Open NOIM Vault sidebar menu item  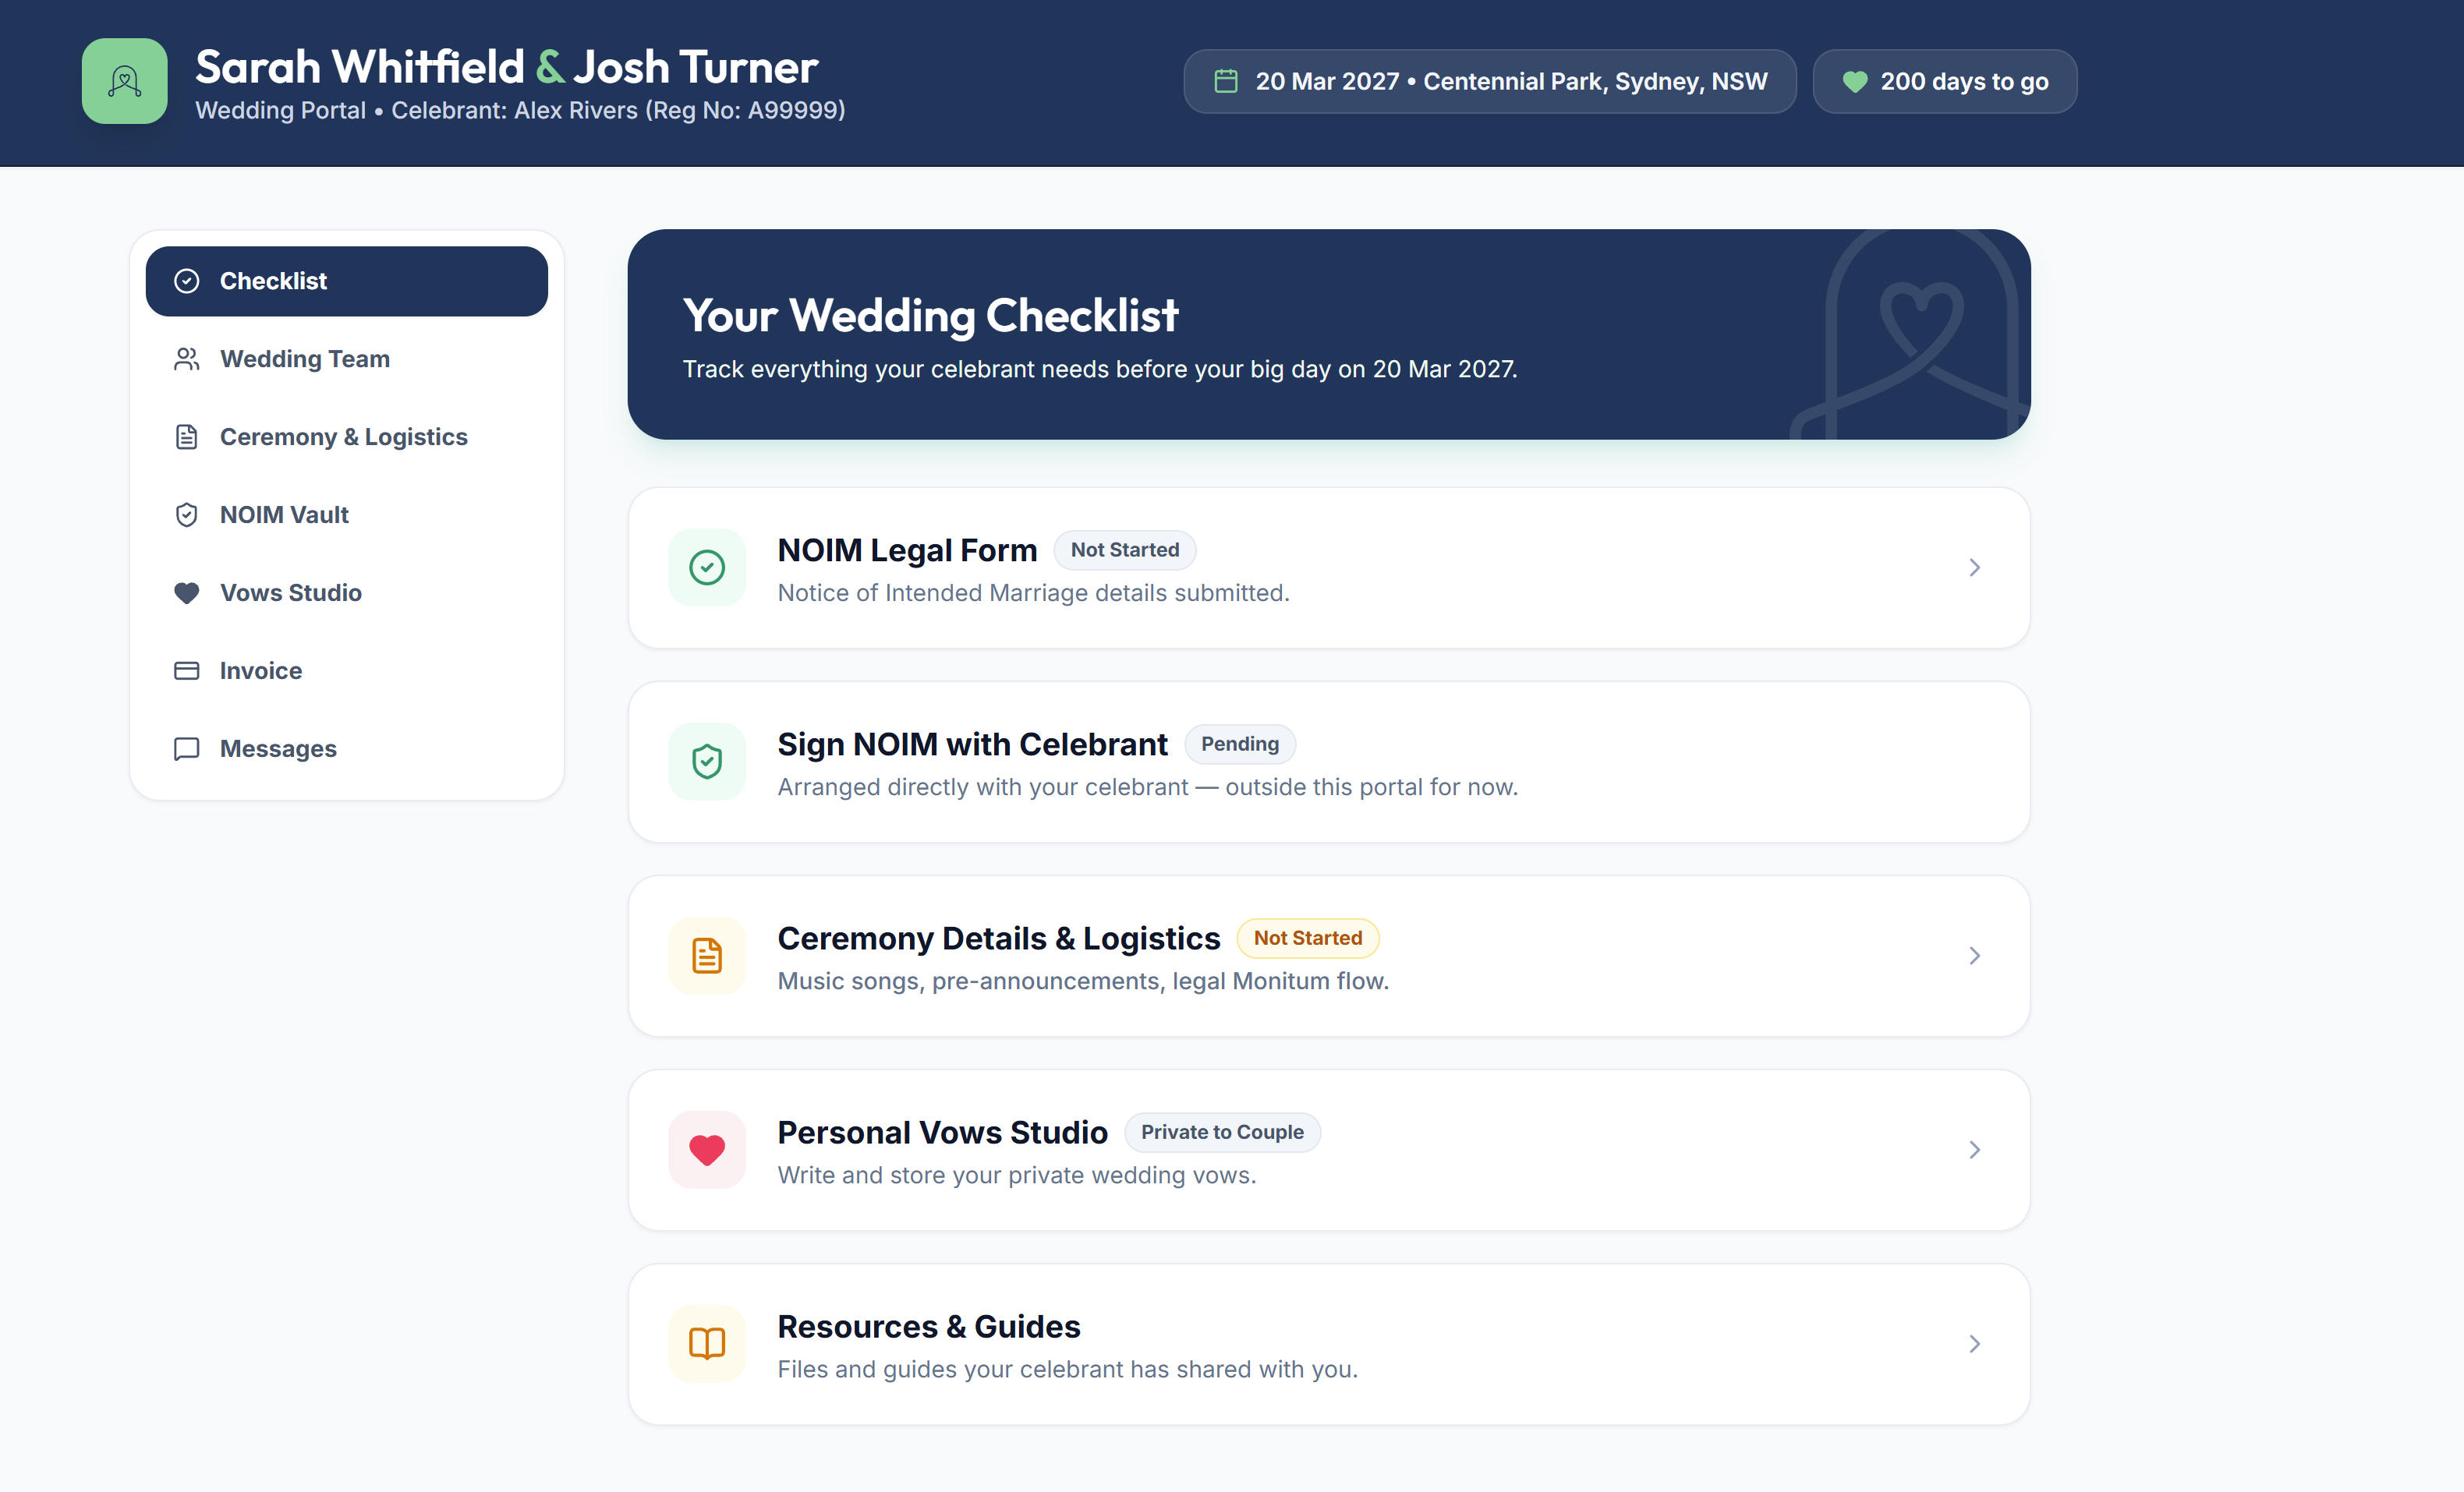click(347, 515)
